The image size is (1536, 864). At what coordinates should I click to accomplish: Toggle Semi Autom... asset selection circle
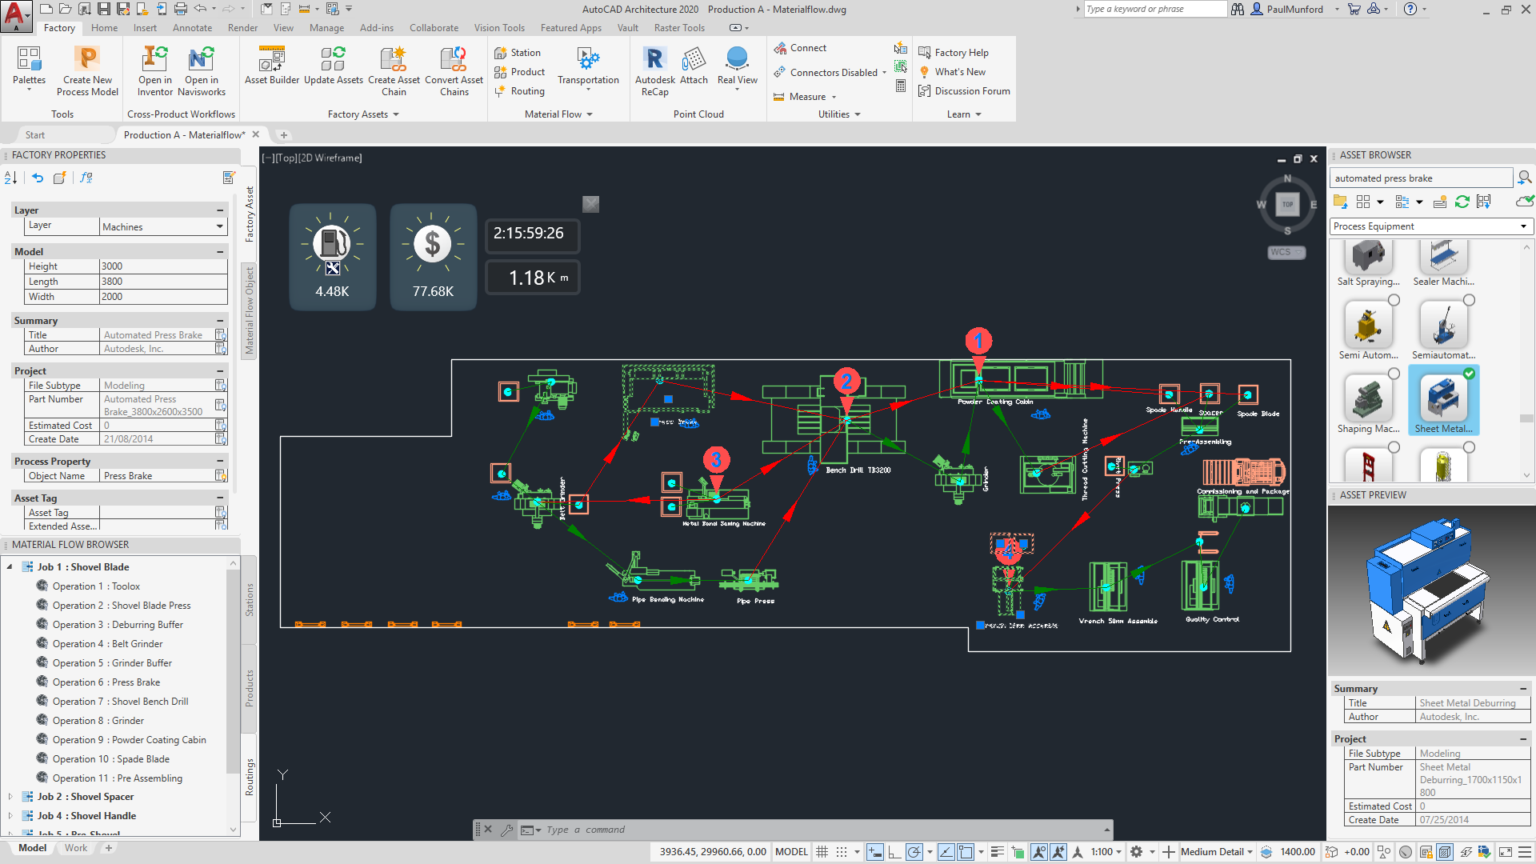click(1394, 300)
